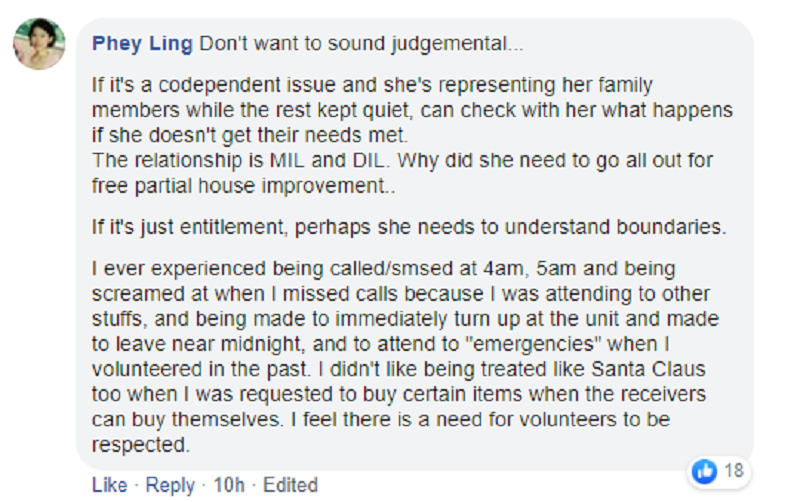Viewport: 800px width, 502px height.
Task: Open the 10h comment timestamp
Action: point(229,485)
